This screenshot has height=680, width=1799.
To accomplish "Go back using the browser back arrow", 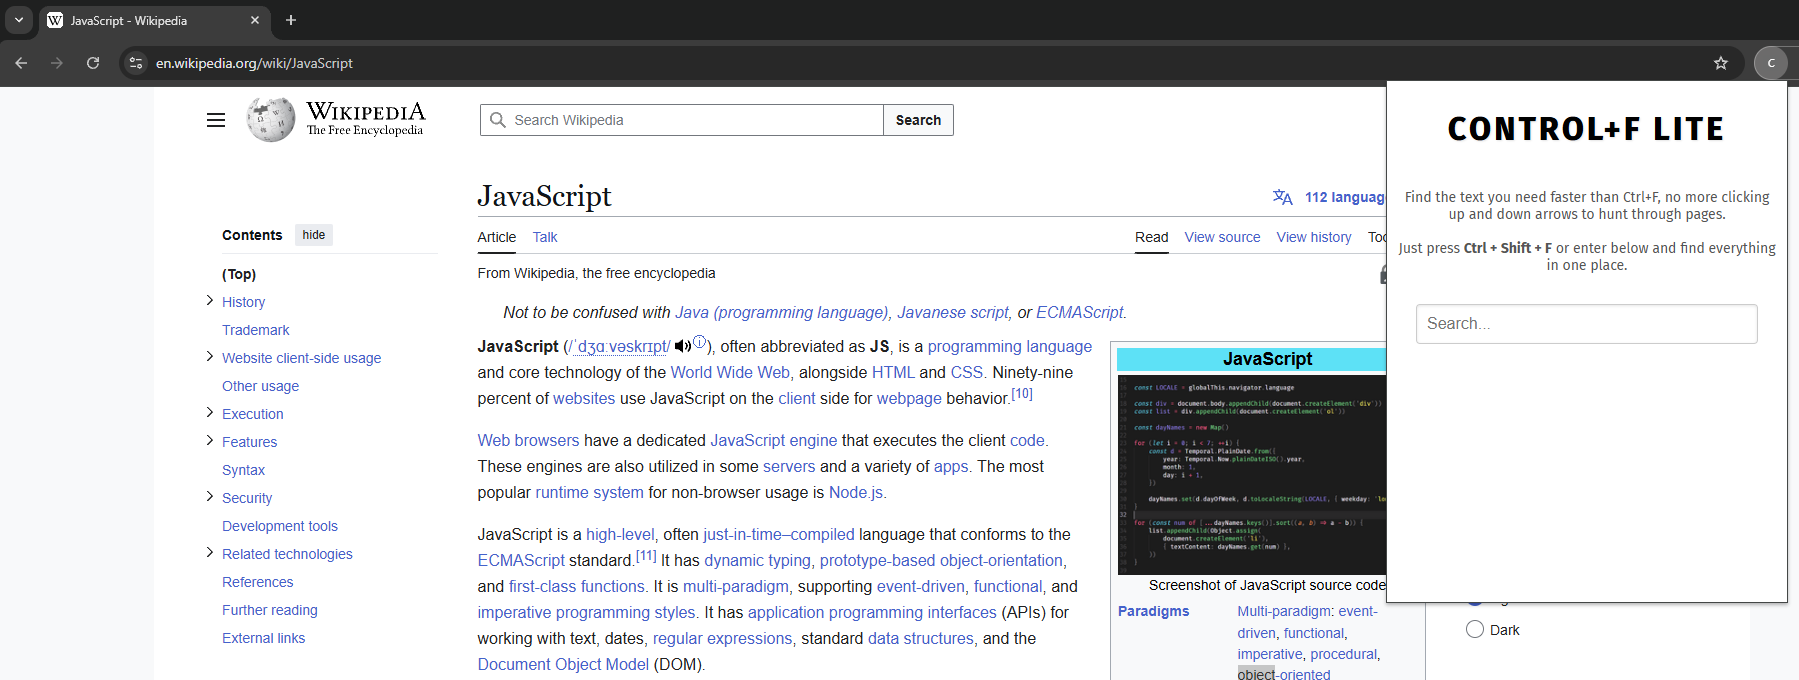I will [21, 63].
